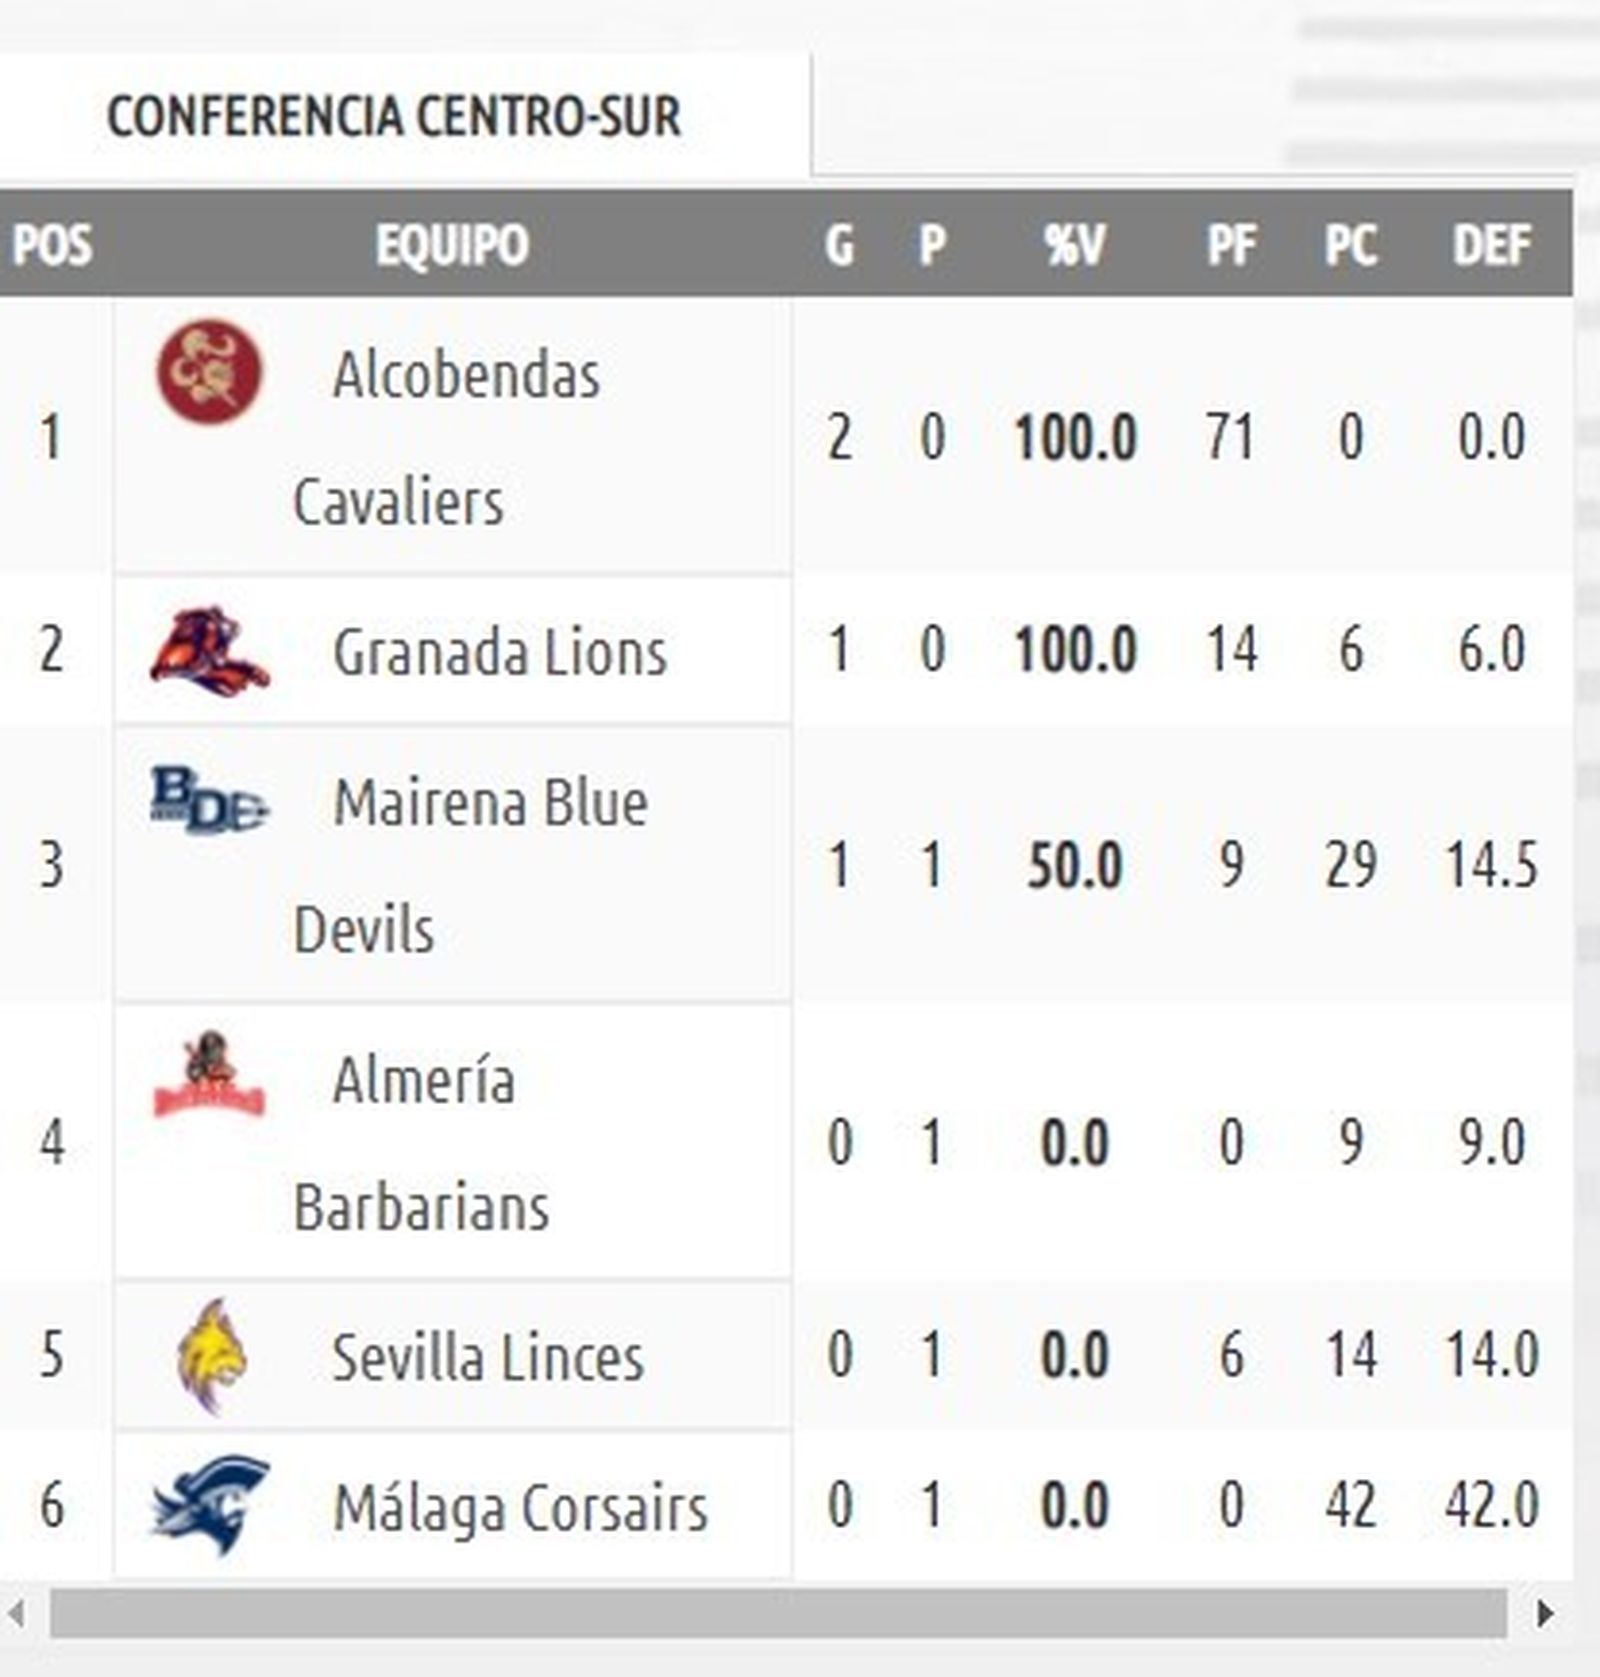The height and width of the screenshot is (1677, 1600).
Task: Click the Almería Barbarians team logo
Action: coord(210,1076)
